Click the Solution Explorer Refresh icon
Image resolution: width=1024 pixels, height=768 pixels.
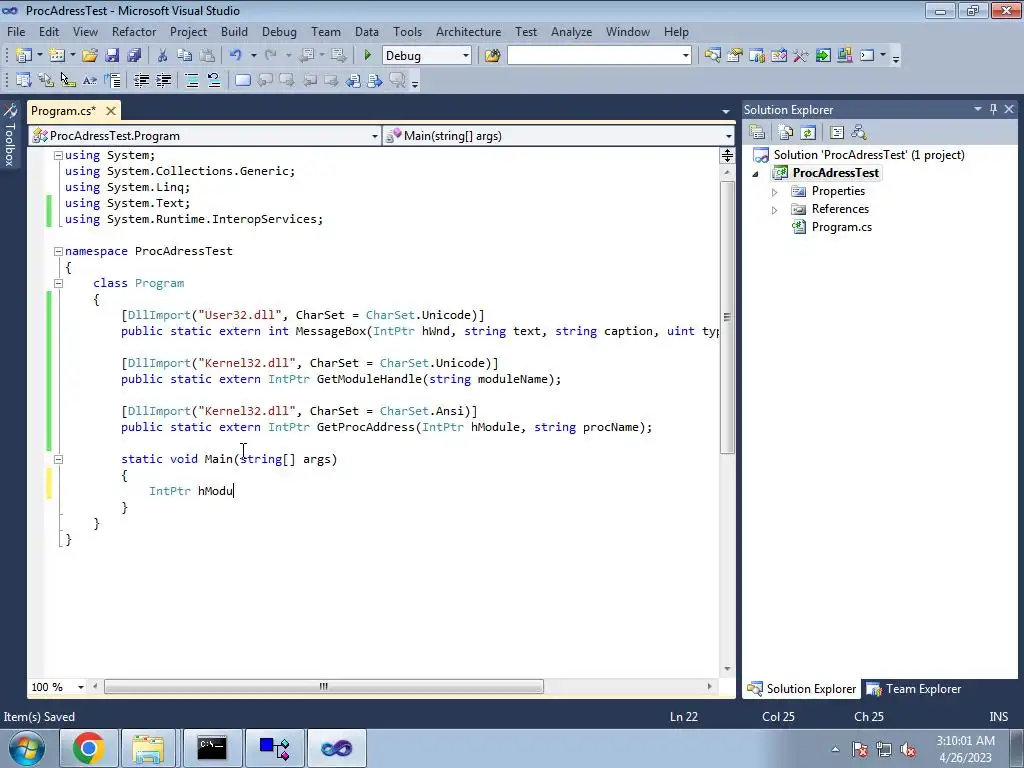[808, 133]
